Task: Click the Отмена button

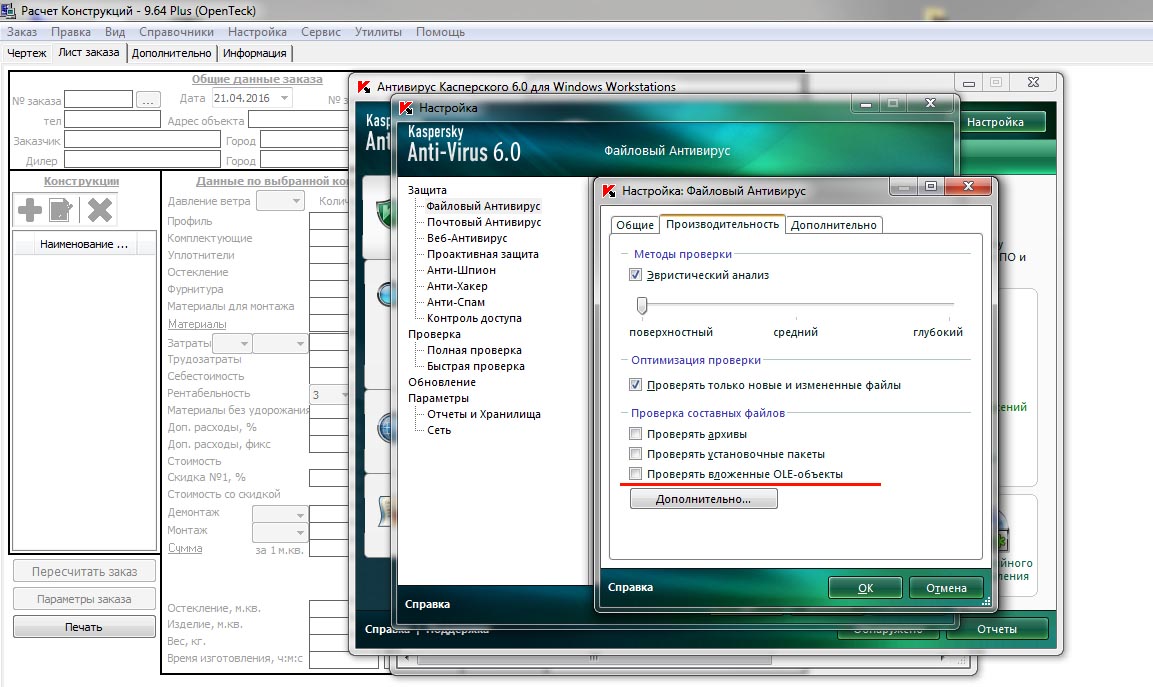Action: coord(946,588)
